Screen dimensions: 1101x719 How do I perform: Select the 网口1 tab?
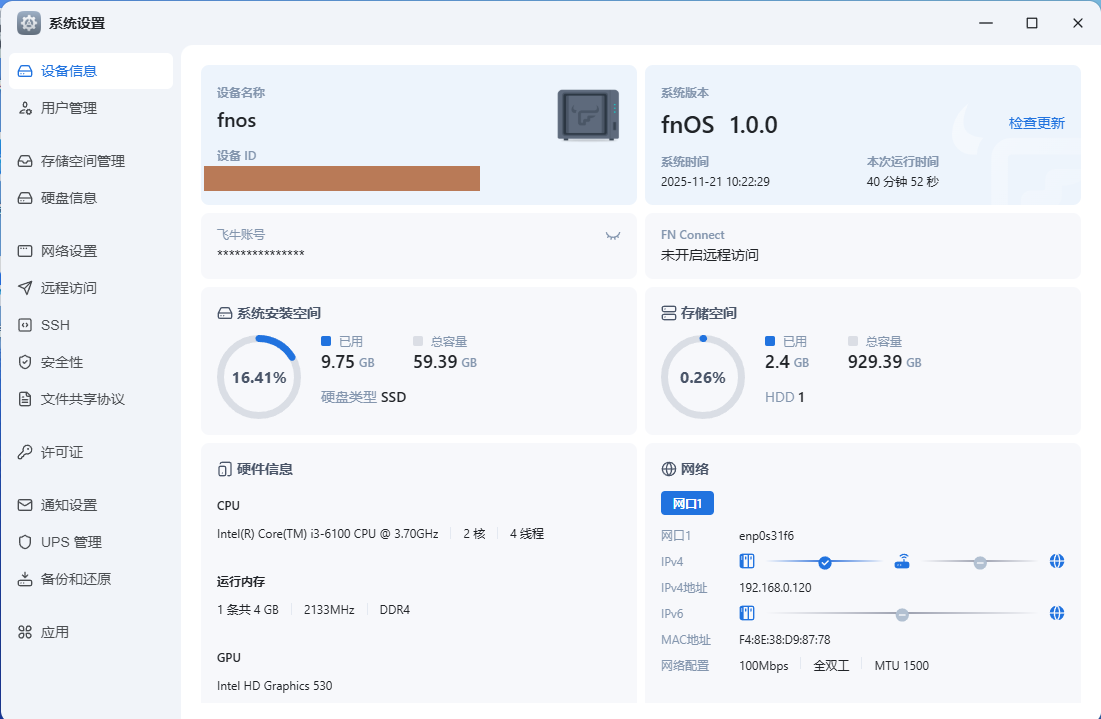(x=687, y=503)
